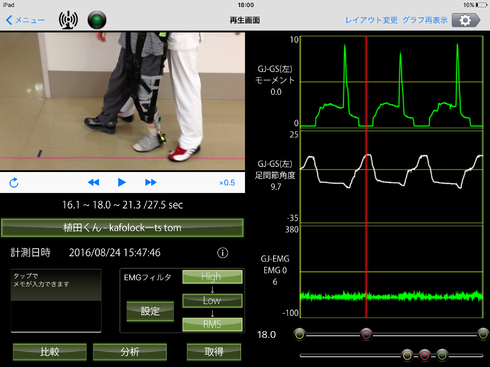
Task: Tap the battery indicator in status bar
Action: [x=481, y=5]
